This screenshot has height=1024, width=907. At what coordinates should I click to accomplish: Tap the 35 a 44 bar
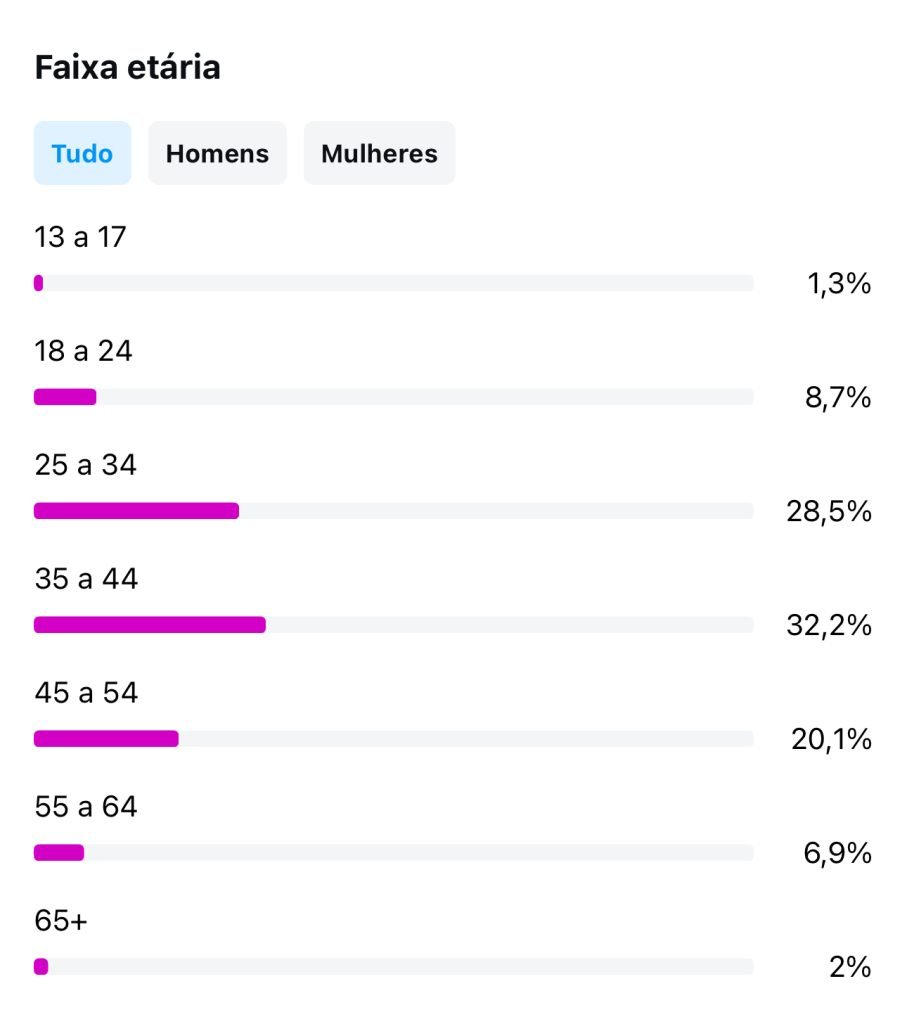(x=150, y=625)
